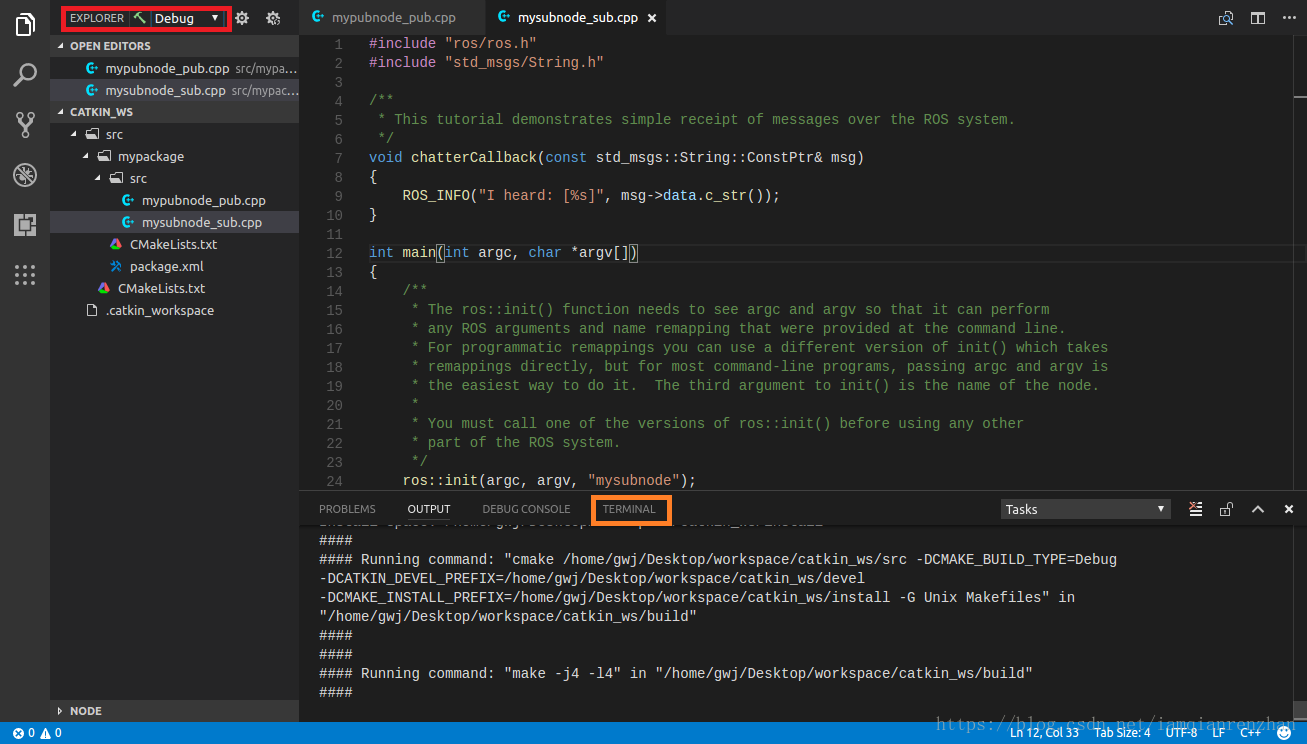1307x744 pixels.
Task: Select mysubnode_sub.cpp in Open Editors list
Action: (174, 90)
